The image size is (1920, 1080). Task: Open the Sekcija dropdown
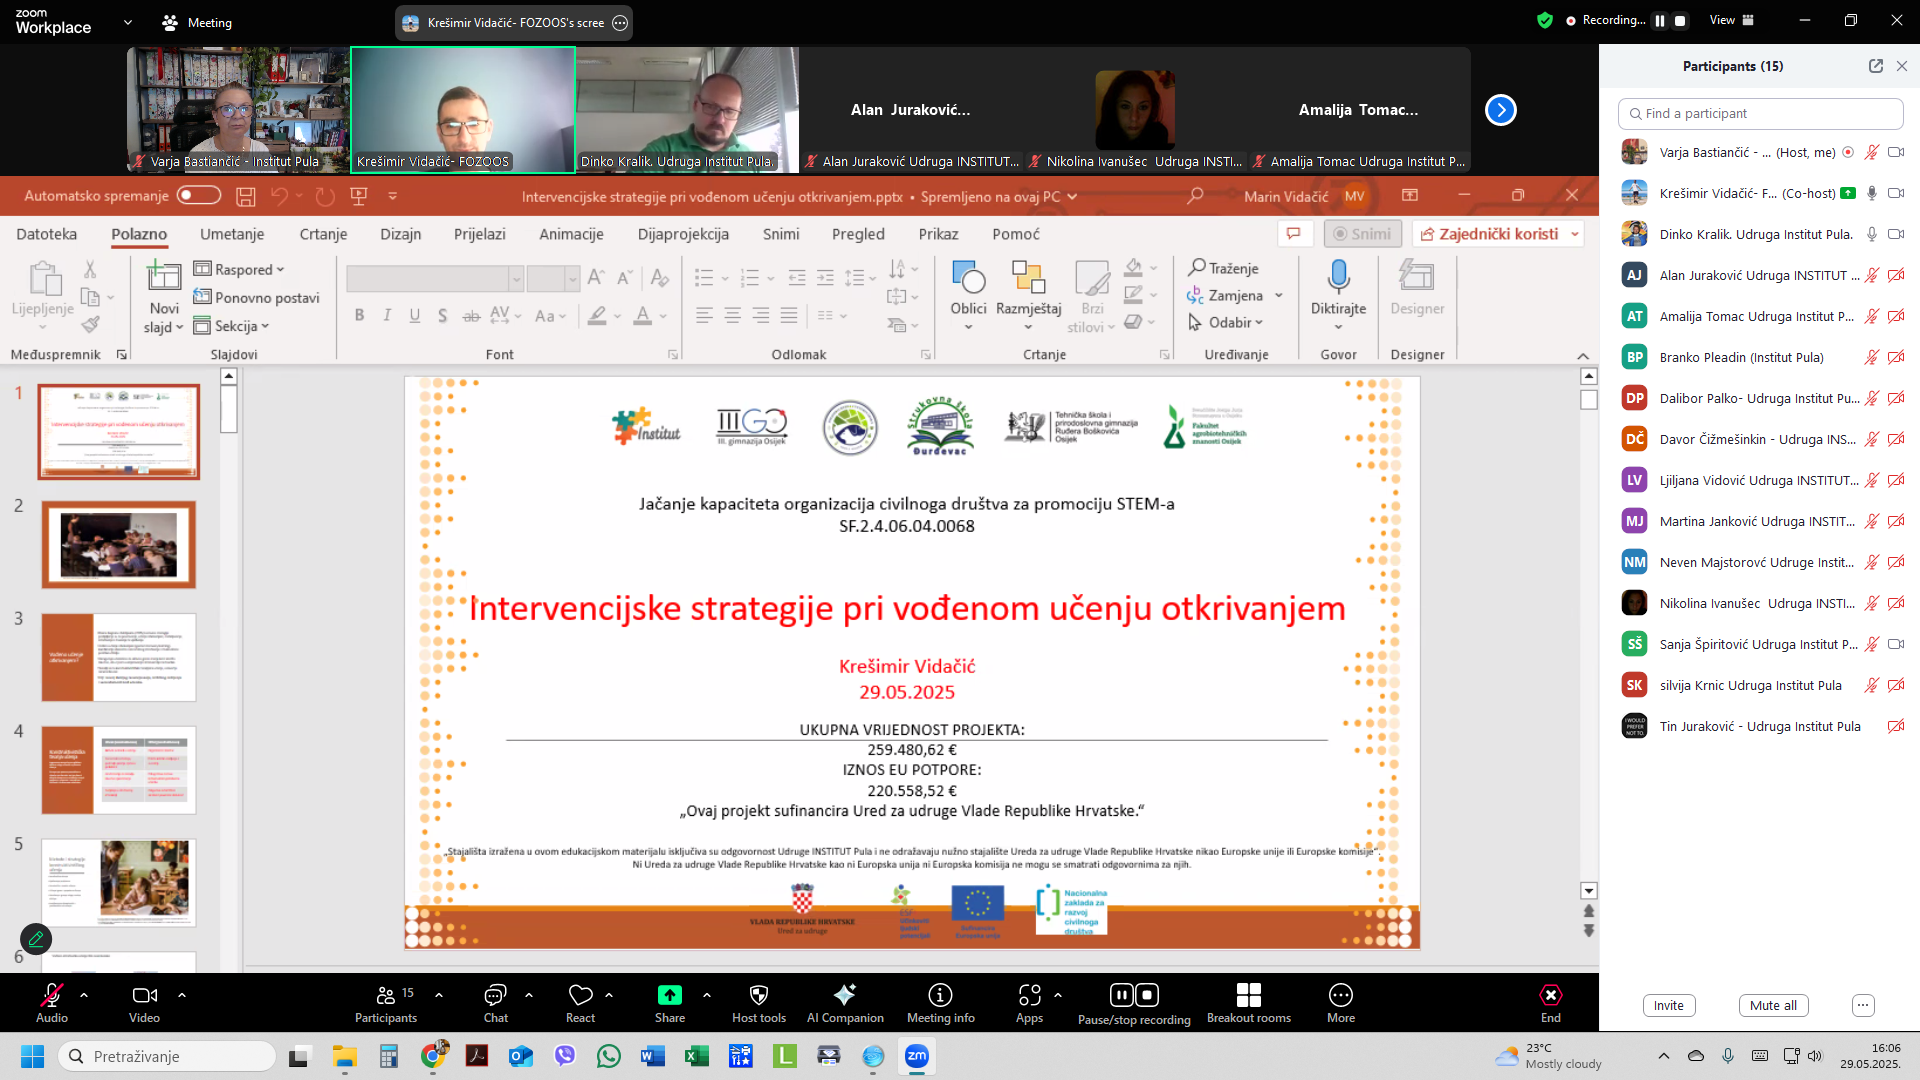click(x=231, y=326)
